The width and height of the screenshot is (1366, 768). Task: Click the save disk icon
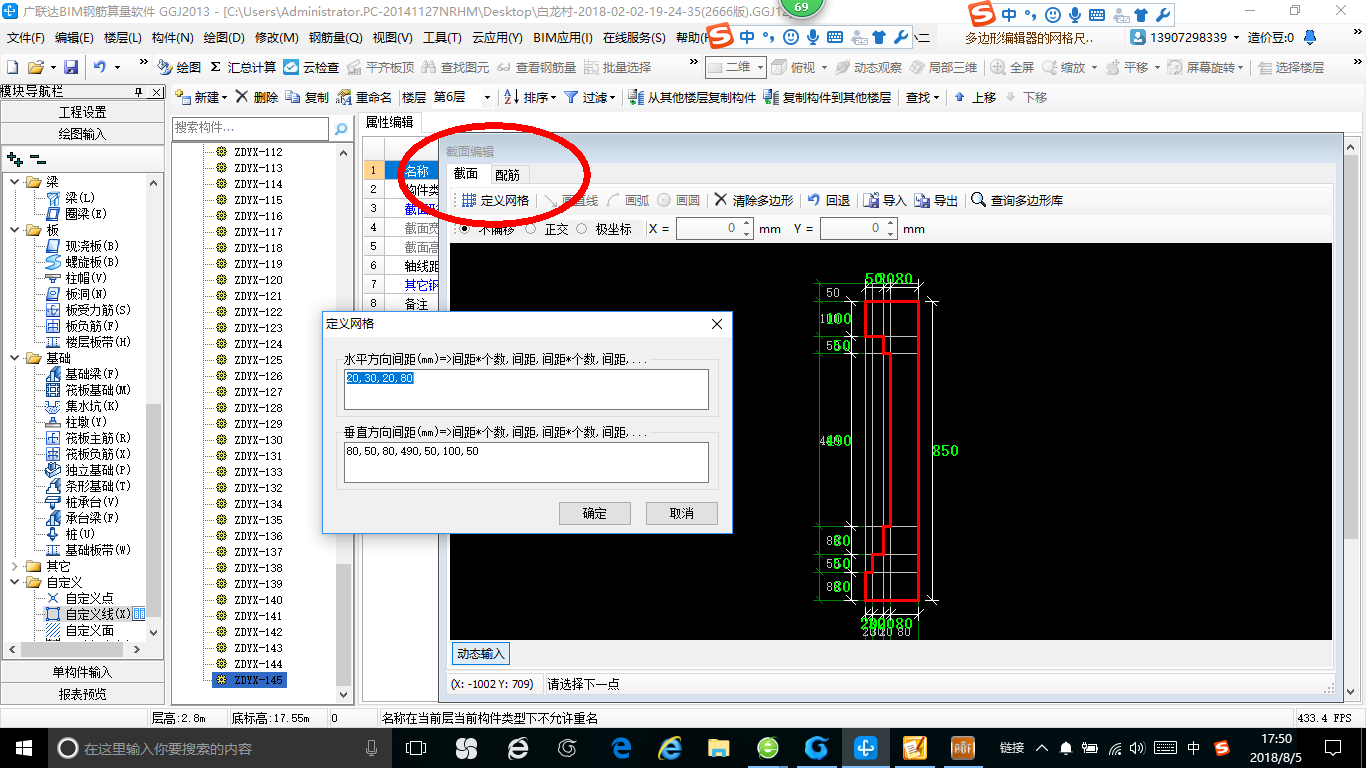[71, 67]
